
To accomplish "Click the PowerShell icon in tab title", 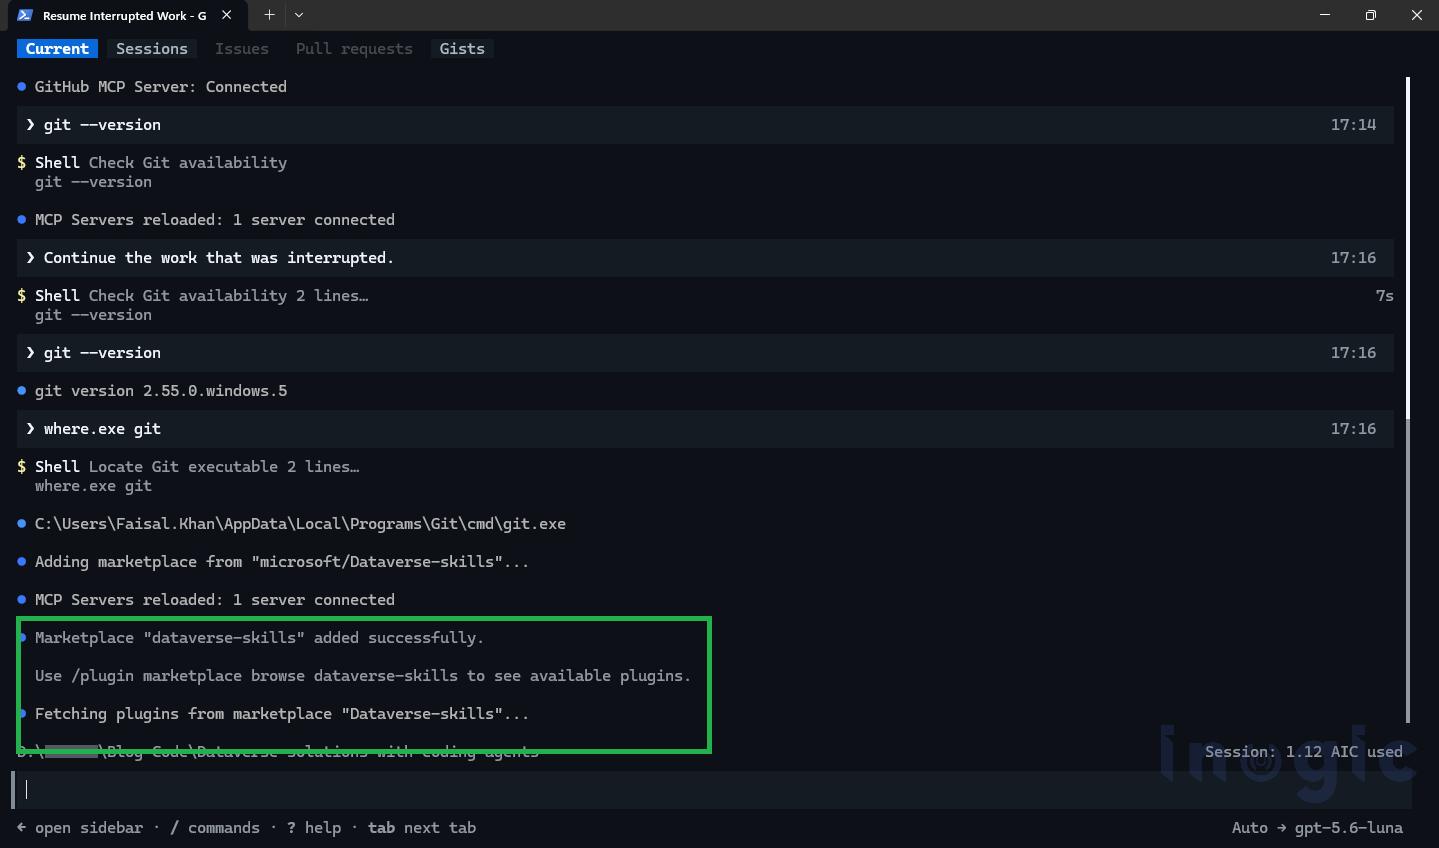I will click(25, 15).
